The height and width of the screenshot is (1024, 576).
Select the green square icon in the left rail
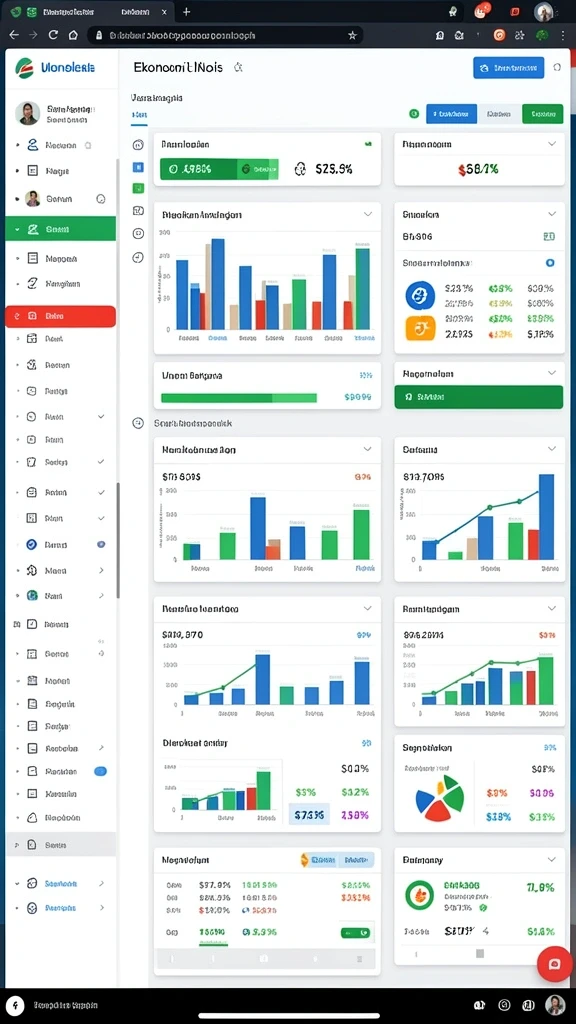tap(138, 188)
